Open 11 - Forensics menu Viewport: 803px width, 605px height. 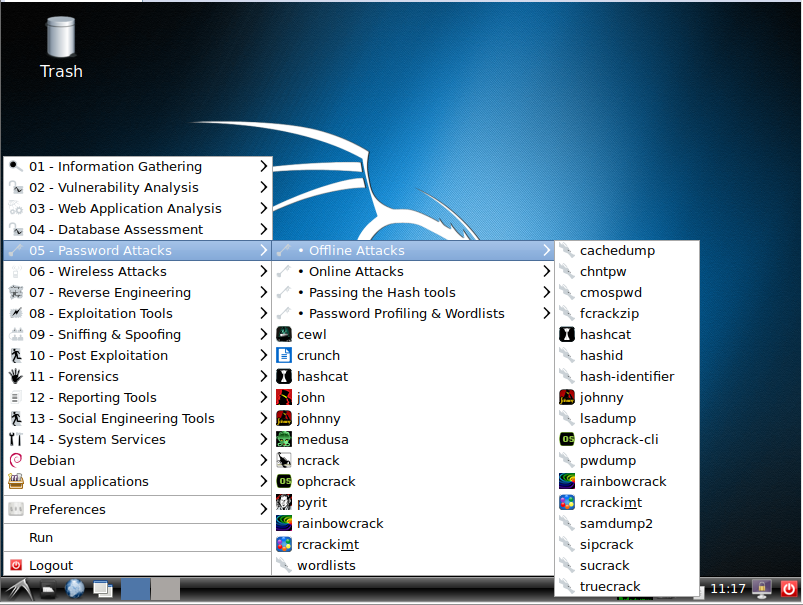[x=138, y=377]
